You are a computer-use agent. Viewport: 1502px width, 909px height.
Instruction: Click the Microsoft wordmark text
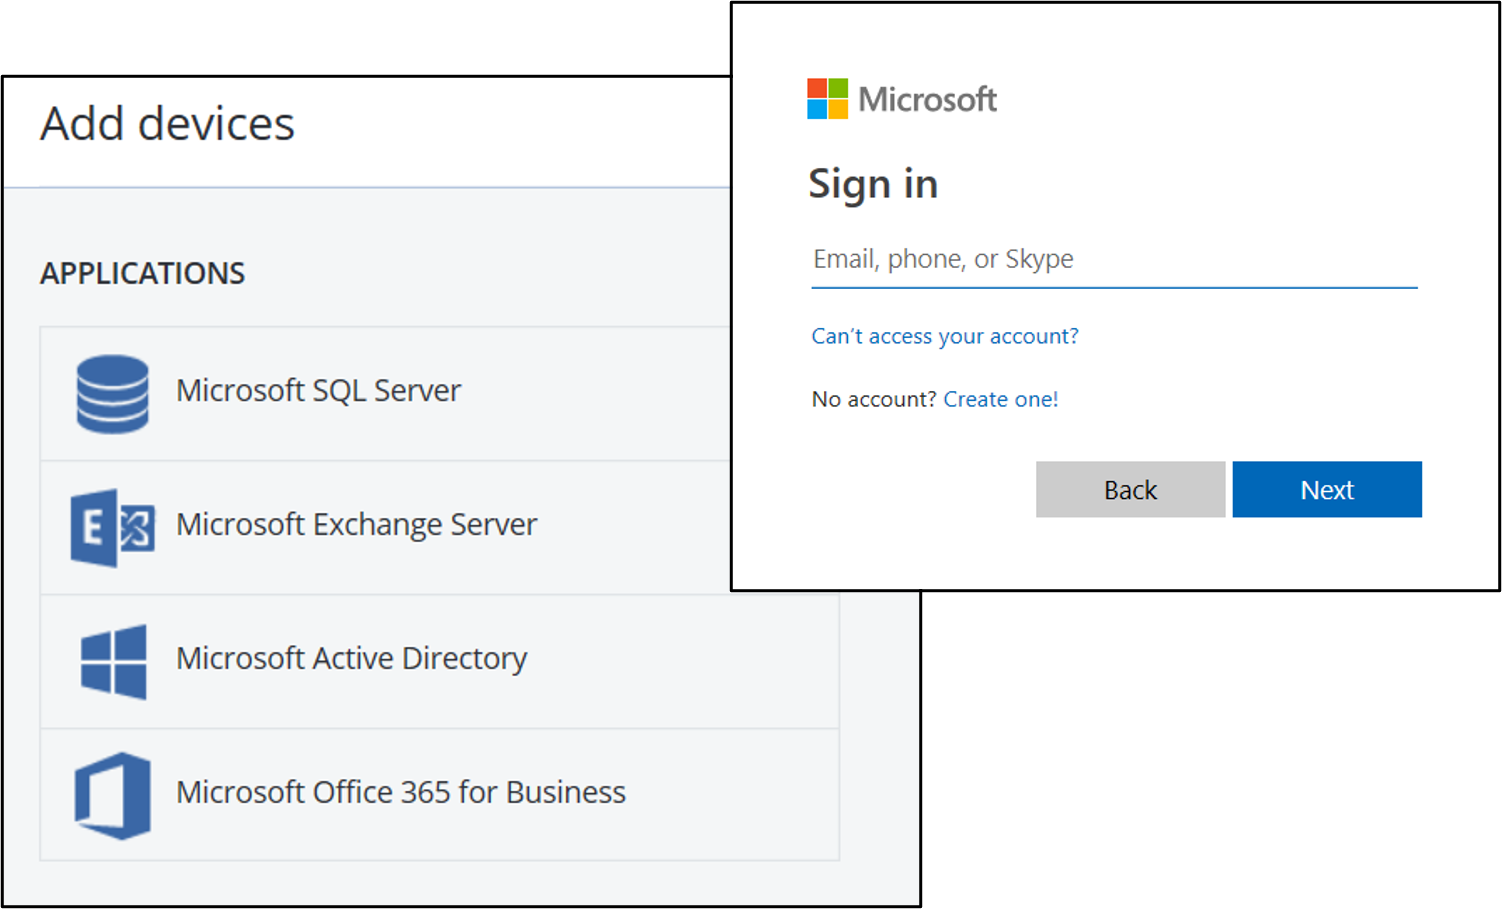927,99
